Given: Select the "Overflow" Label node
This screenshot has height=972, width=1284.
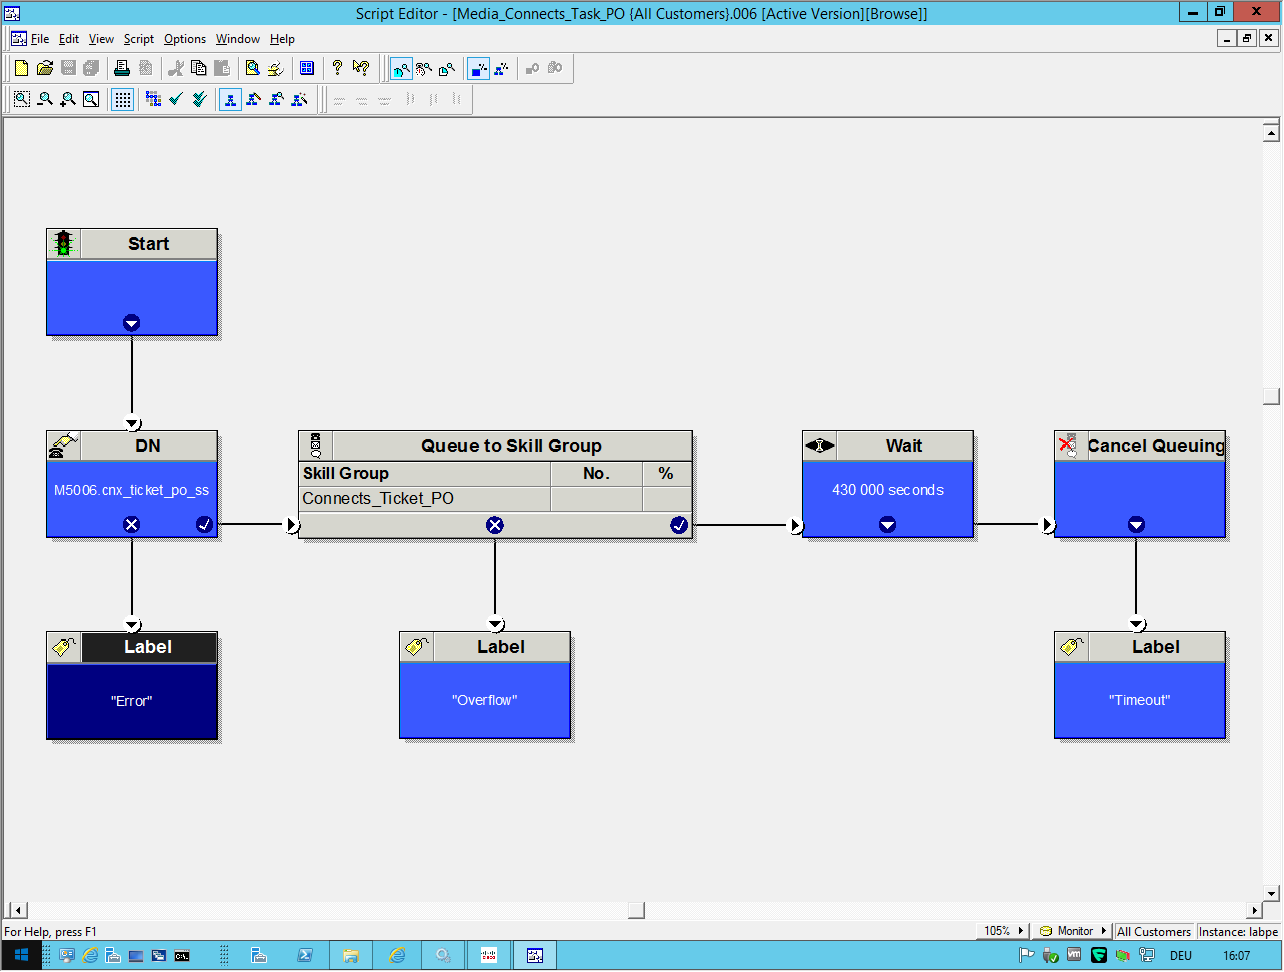Looking at the screenshot, I should coord(485,686).
